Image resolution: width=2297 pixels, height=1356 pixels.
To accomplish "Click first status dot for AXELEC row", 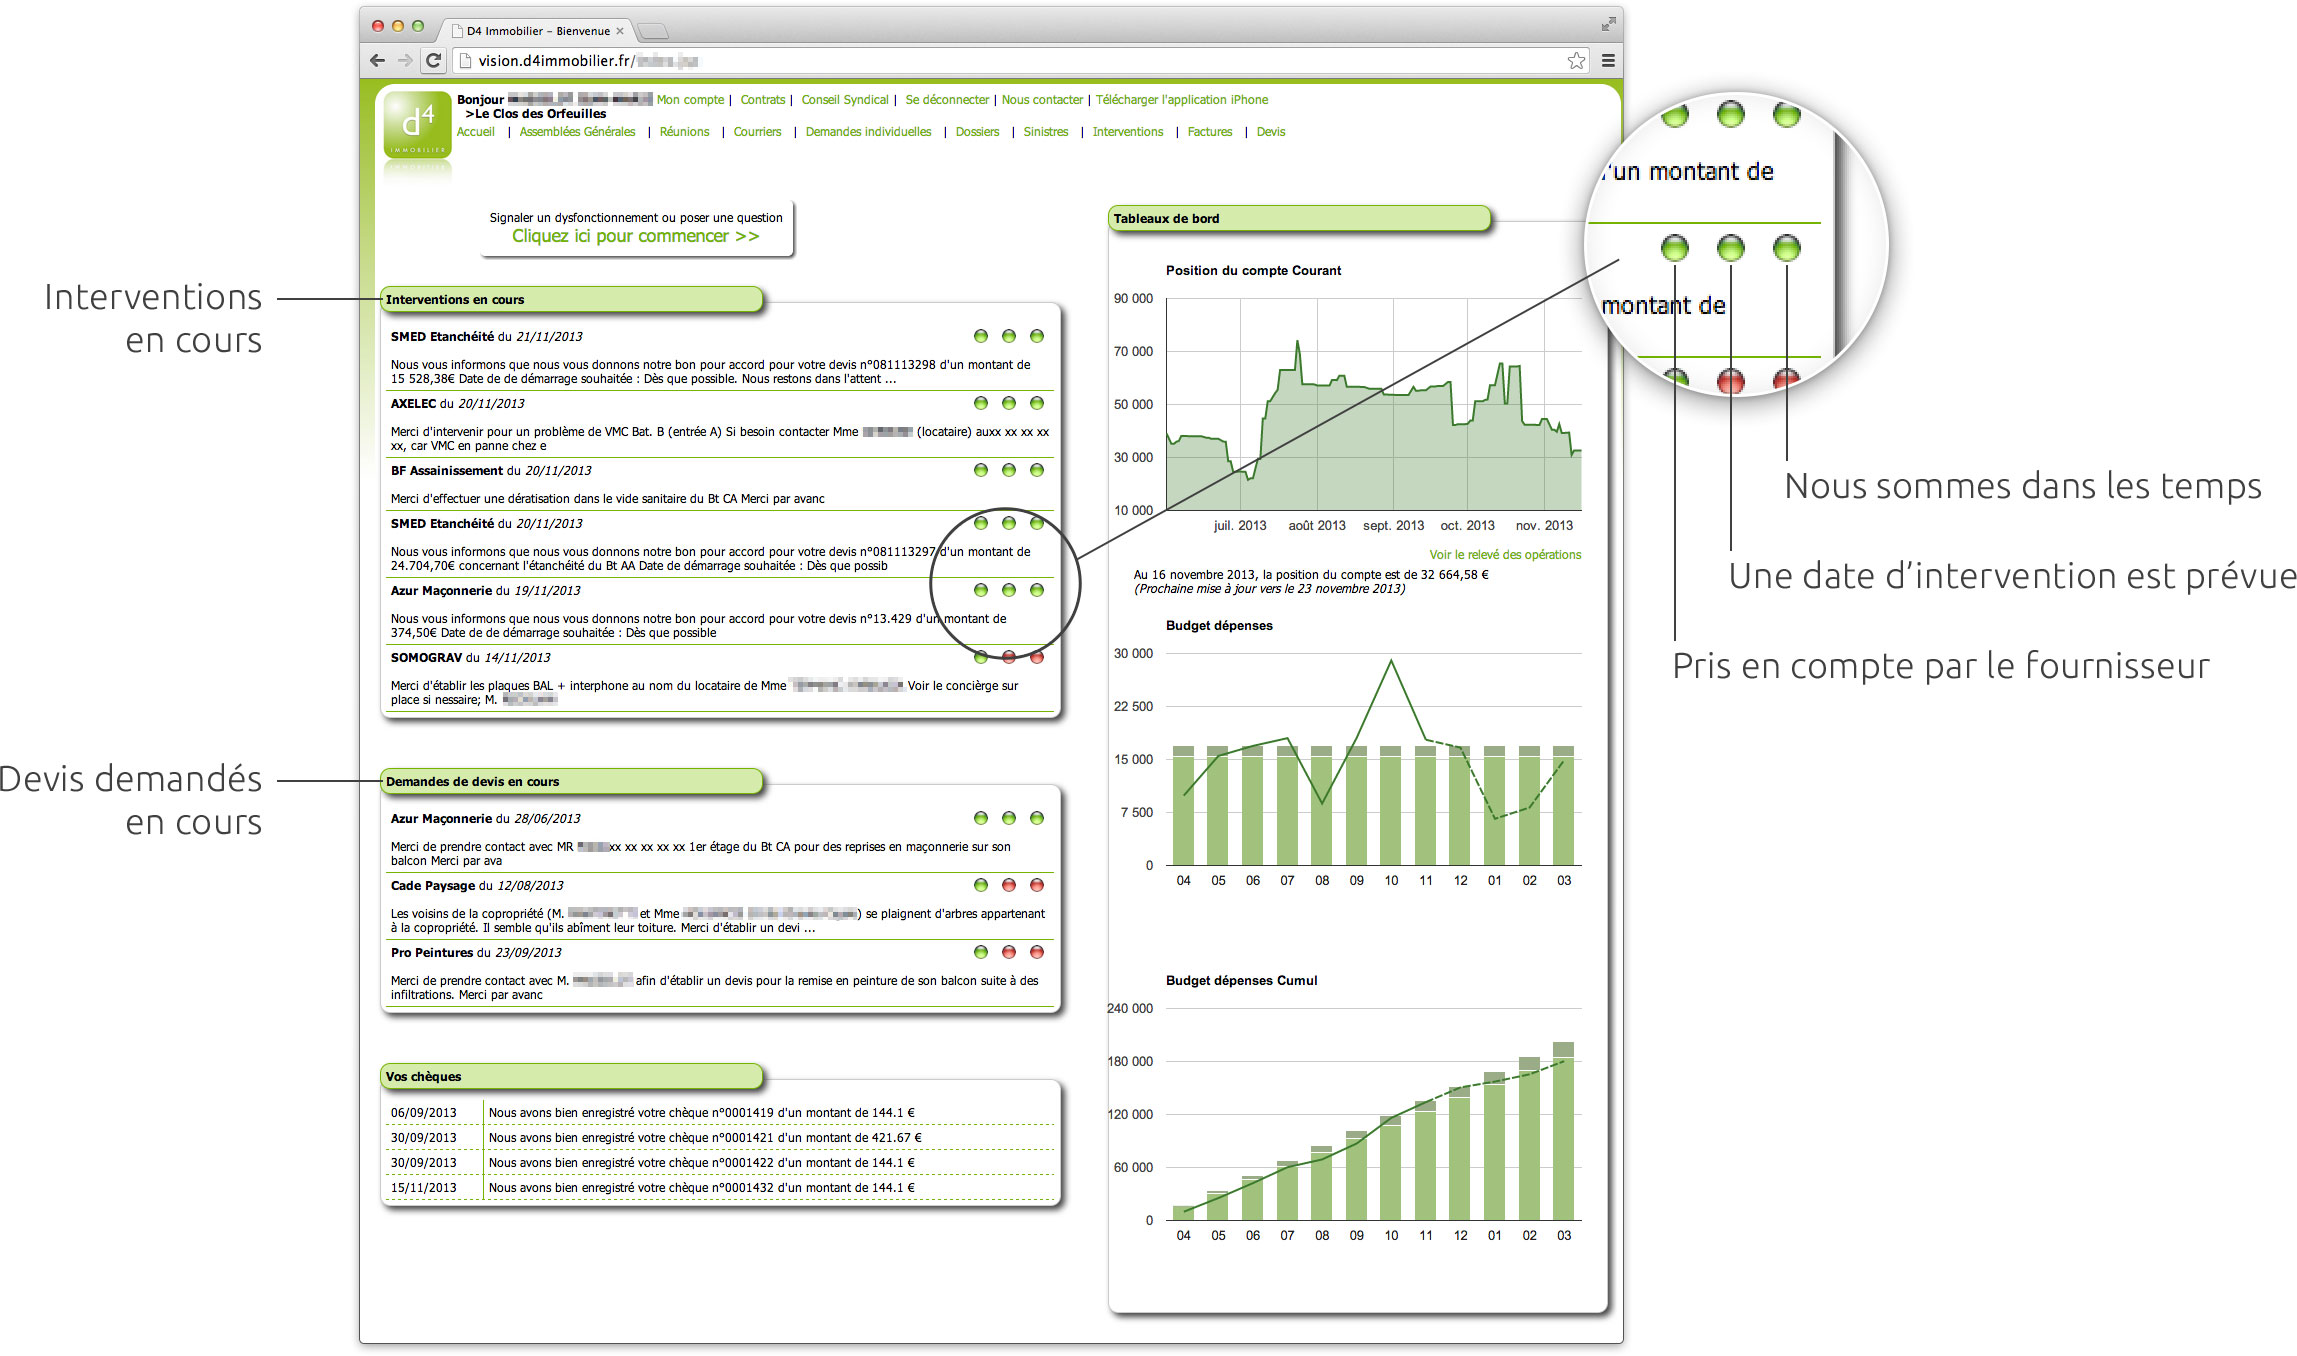I will pyautogui.click(x=981, y=403).
